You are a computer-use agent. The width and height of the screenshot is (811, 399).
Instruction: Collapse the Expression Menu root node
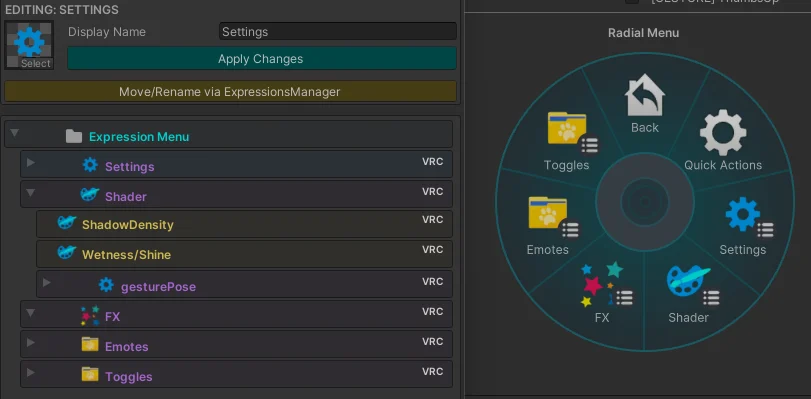tap(14, 133)
